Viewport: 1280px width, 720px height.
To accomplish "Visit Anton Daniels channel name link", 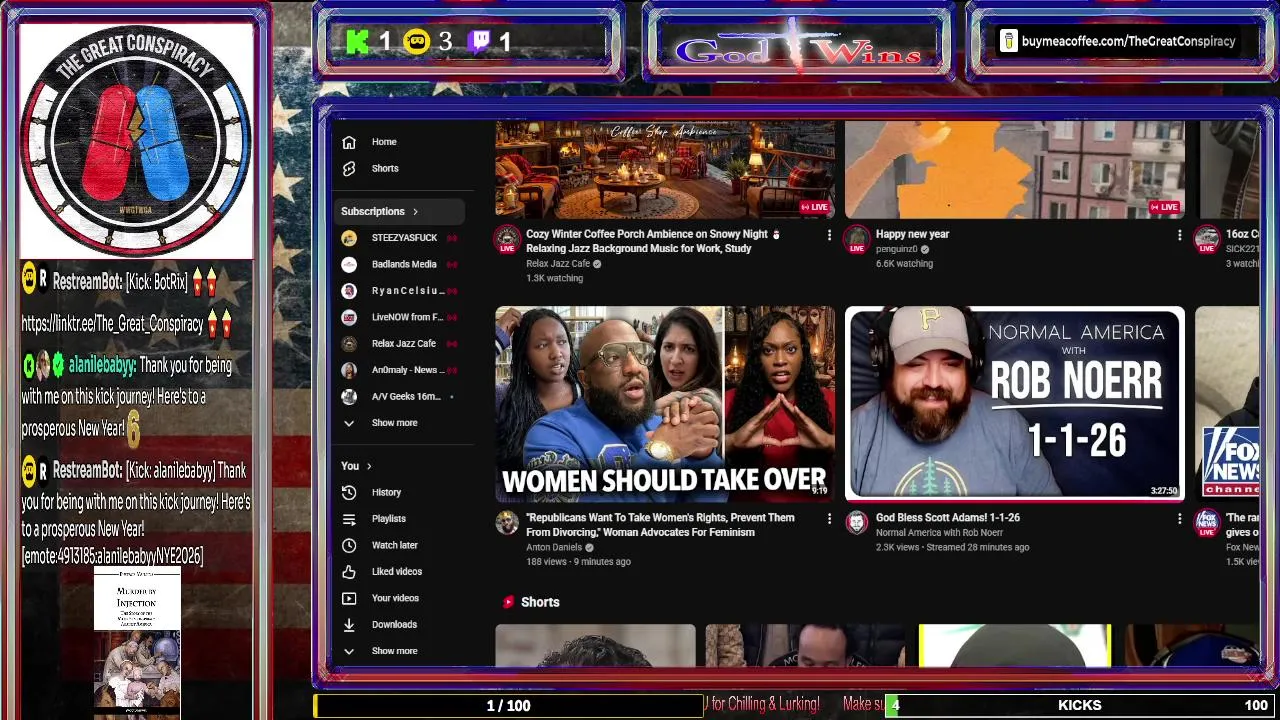I will 554,547.
